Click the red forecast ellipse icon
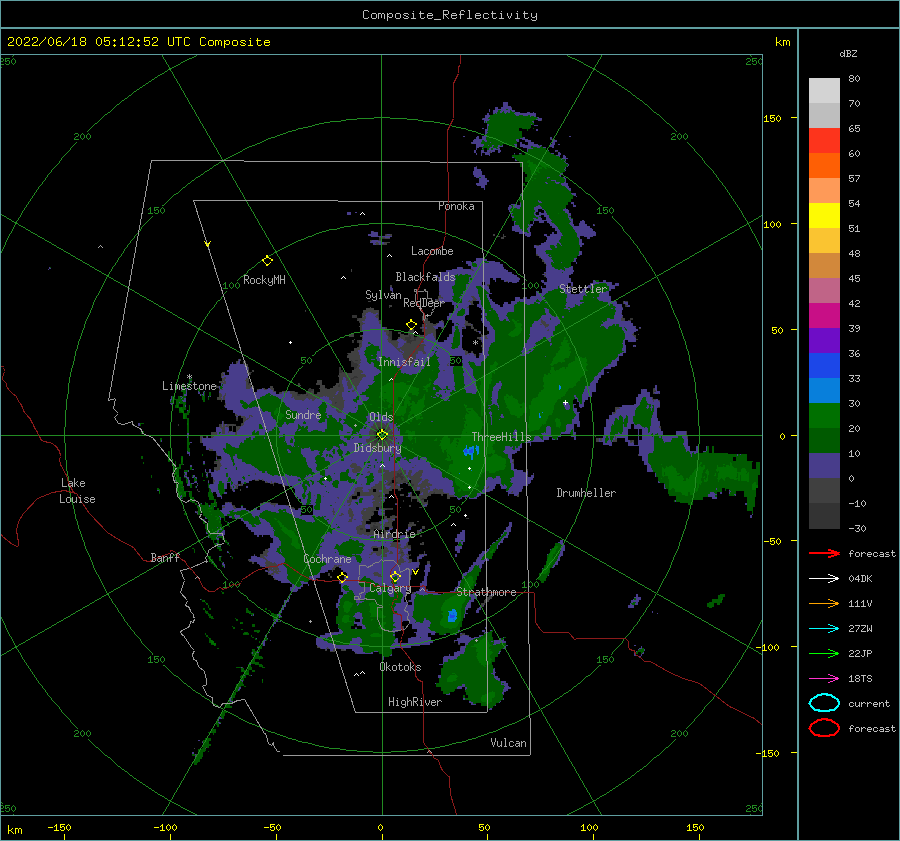This screenshot has width=900, height=841. click(x=824, y=728)
